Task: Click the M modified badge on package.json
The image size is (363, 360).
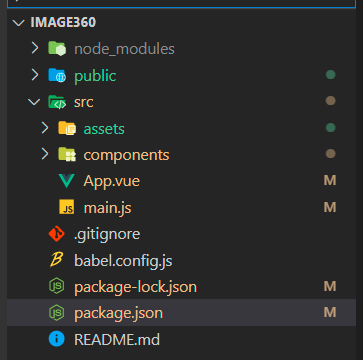Action: (x=330, y=312)
